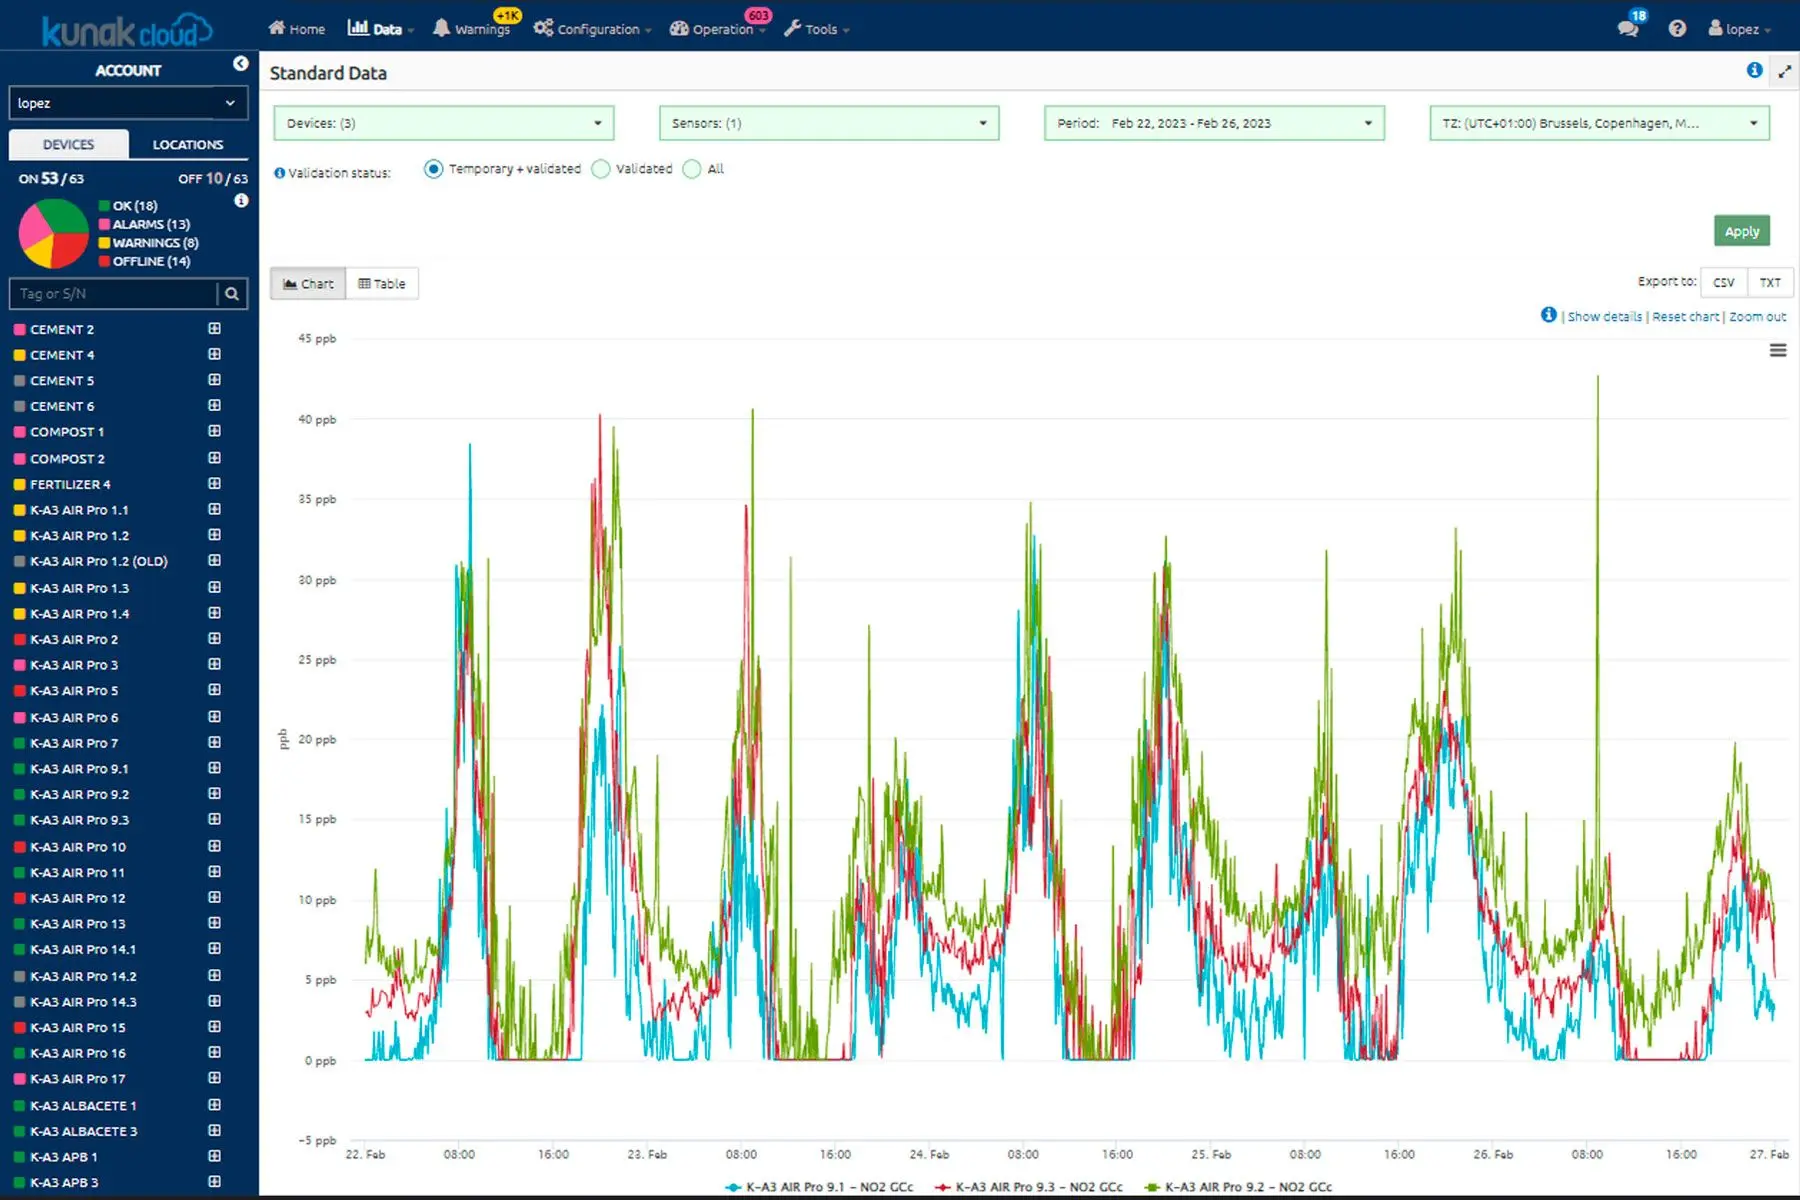
Task: Collapse the account sidebar arrow
Action: [241, 64]
